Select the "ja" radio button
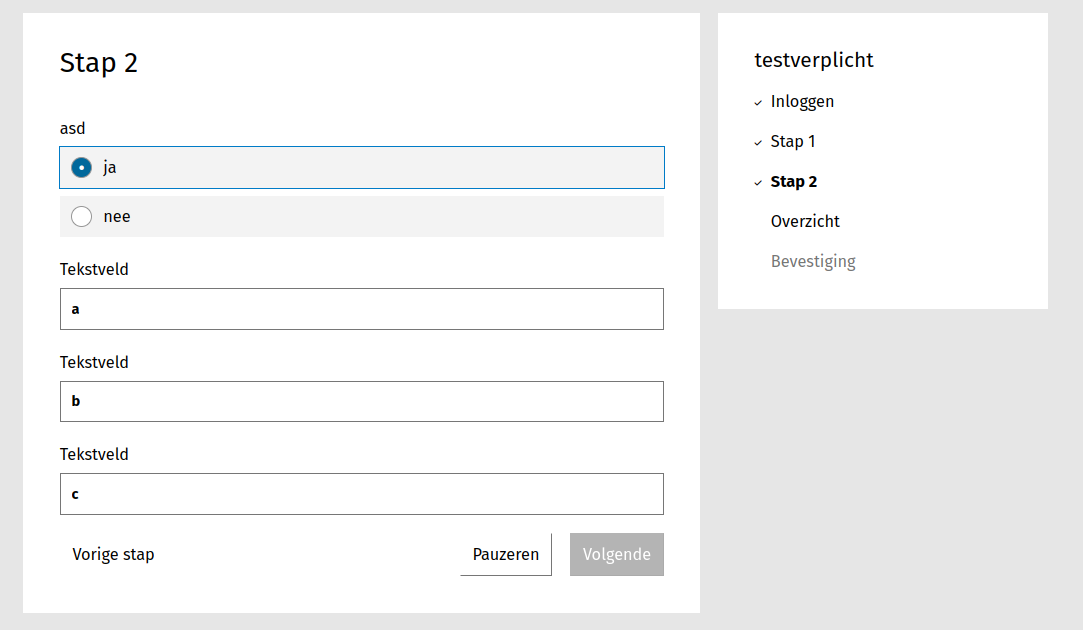Screen dimensions: 1083x630 click(x=81, y=168)
